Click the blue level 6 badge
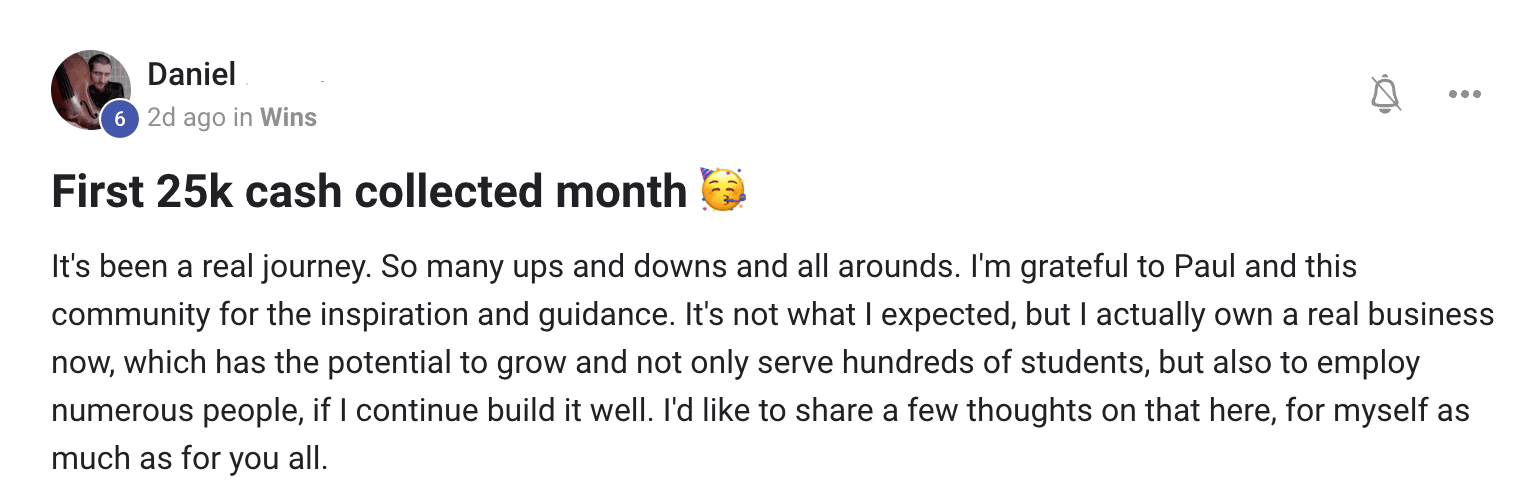 click(119, 120)
